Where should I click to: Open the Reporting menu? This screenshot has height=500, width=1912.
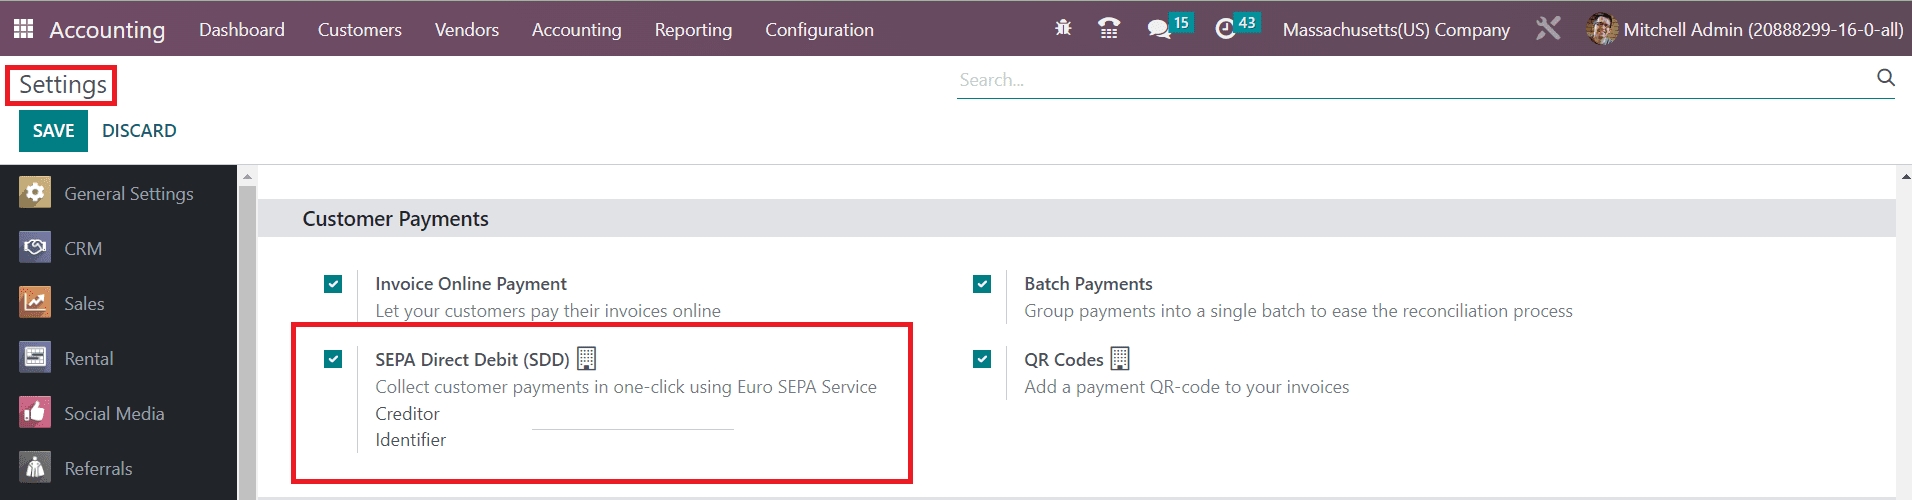coord(693,30)
